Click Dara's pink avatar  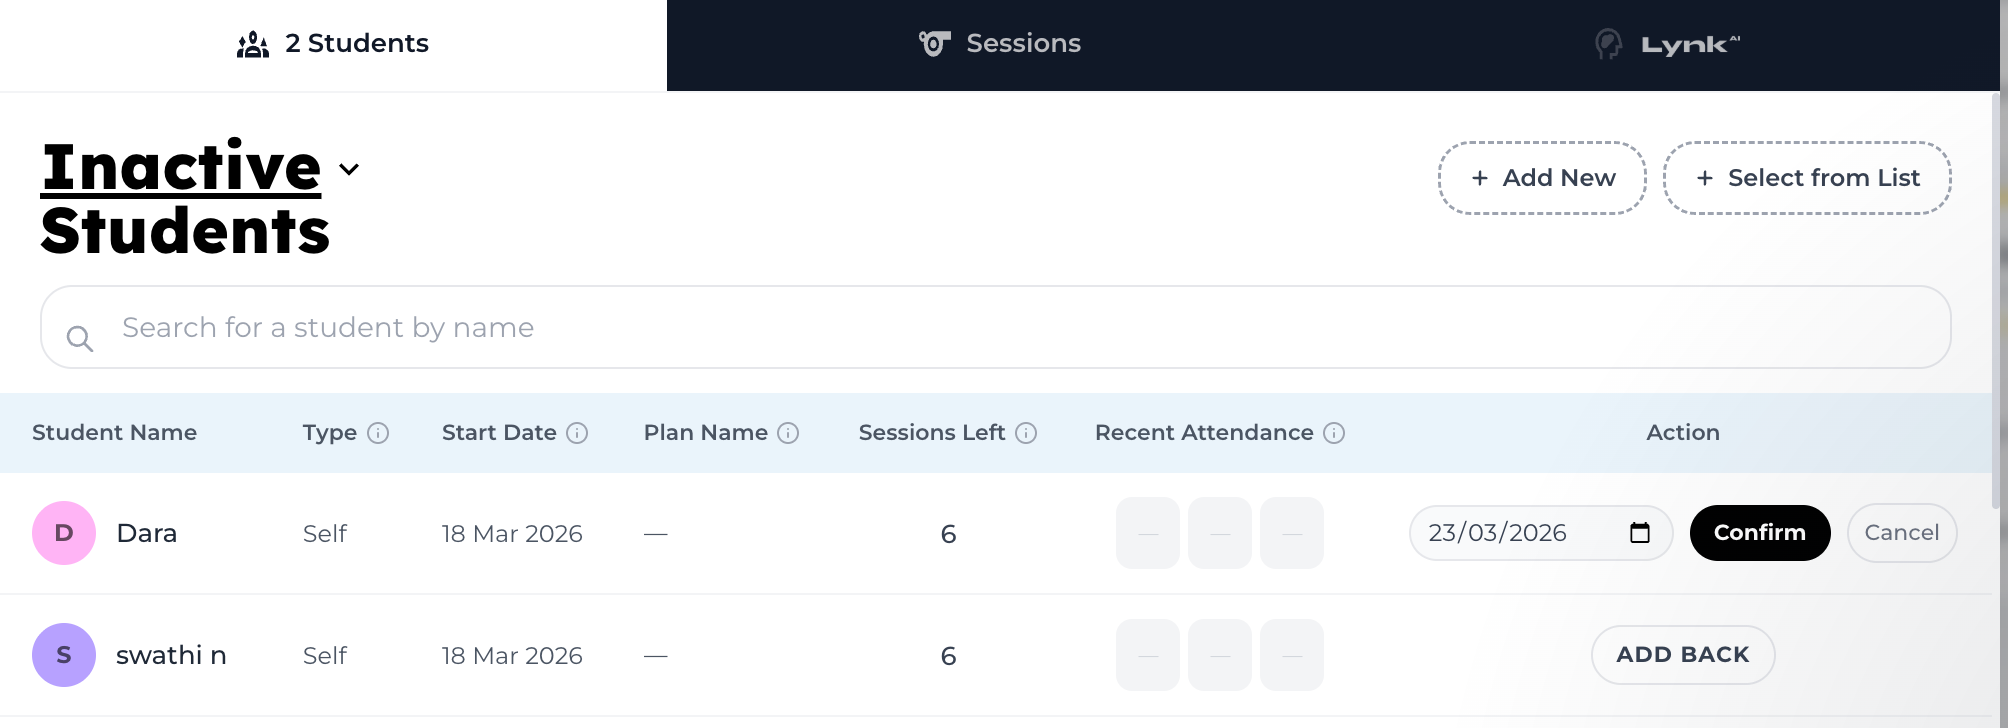[x=64, y=533]
